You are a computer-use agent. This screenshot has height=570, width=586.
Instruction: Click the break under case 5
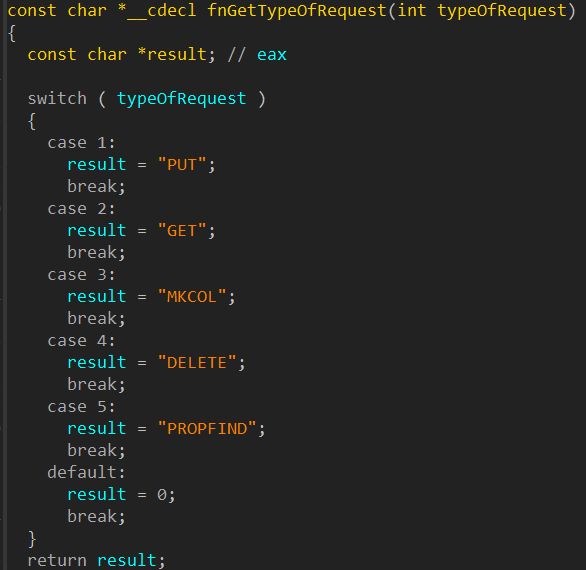(96, 450)
